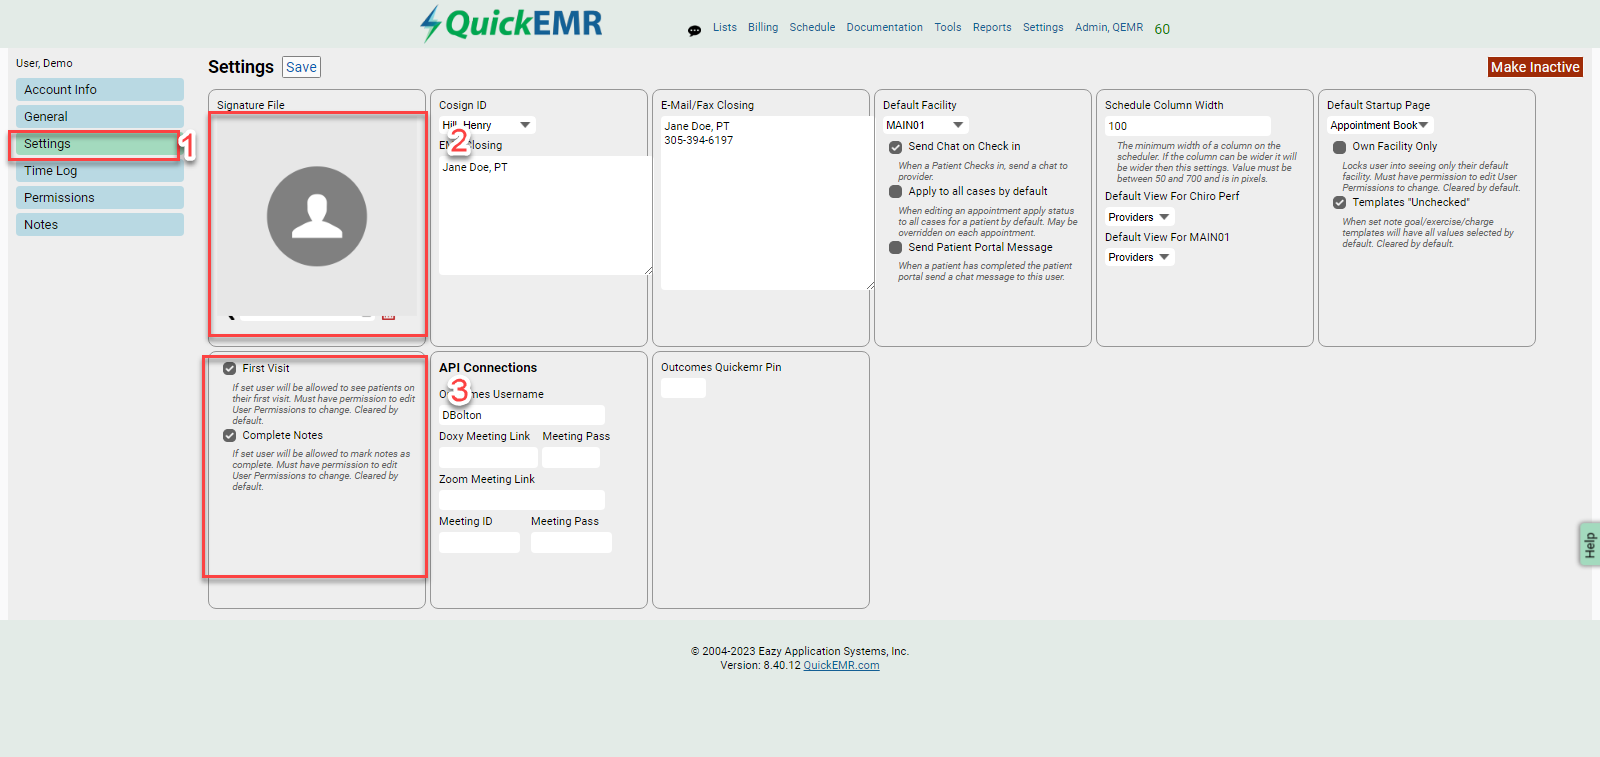Switch to Account Info sidebar tab
The width and height of the screenshot is (1600, 757).
(100, 89)
